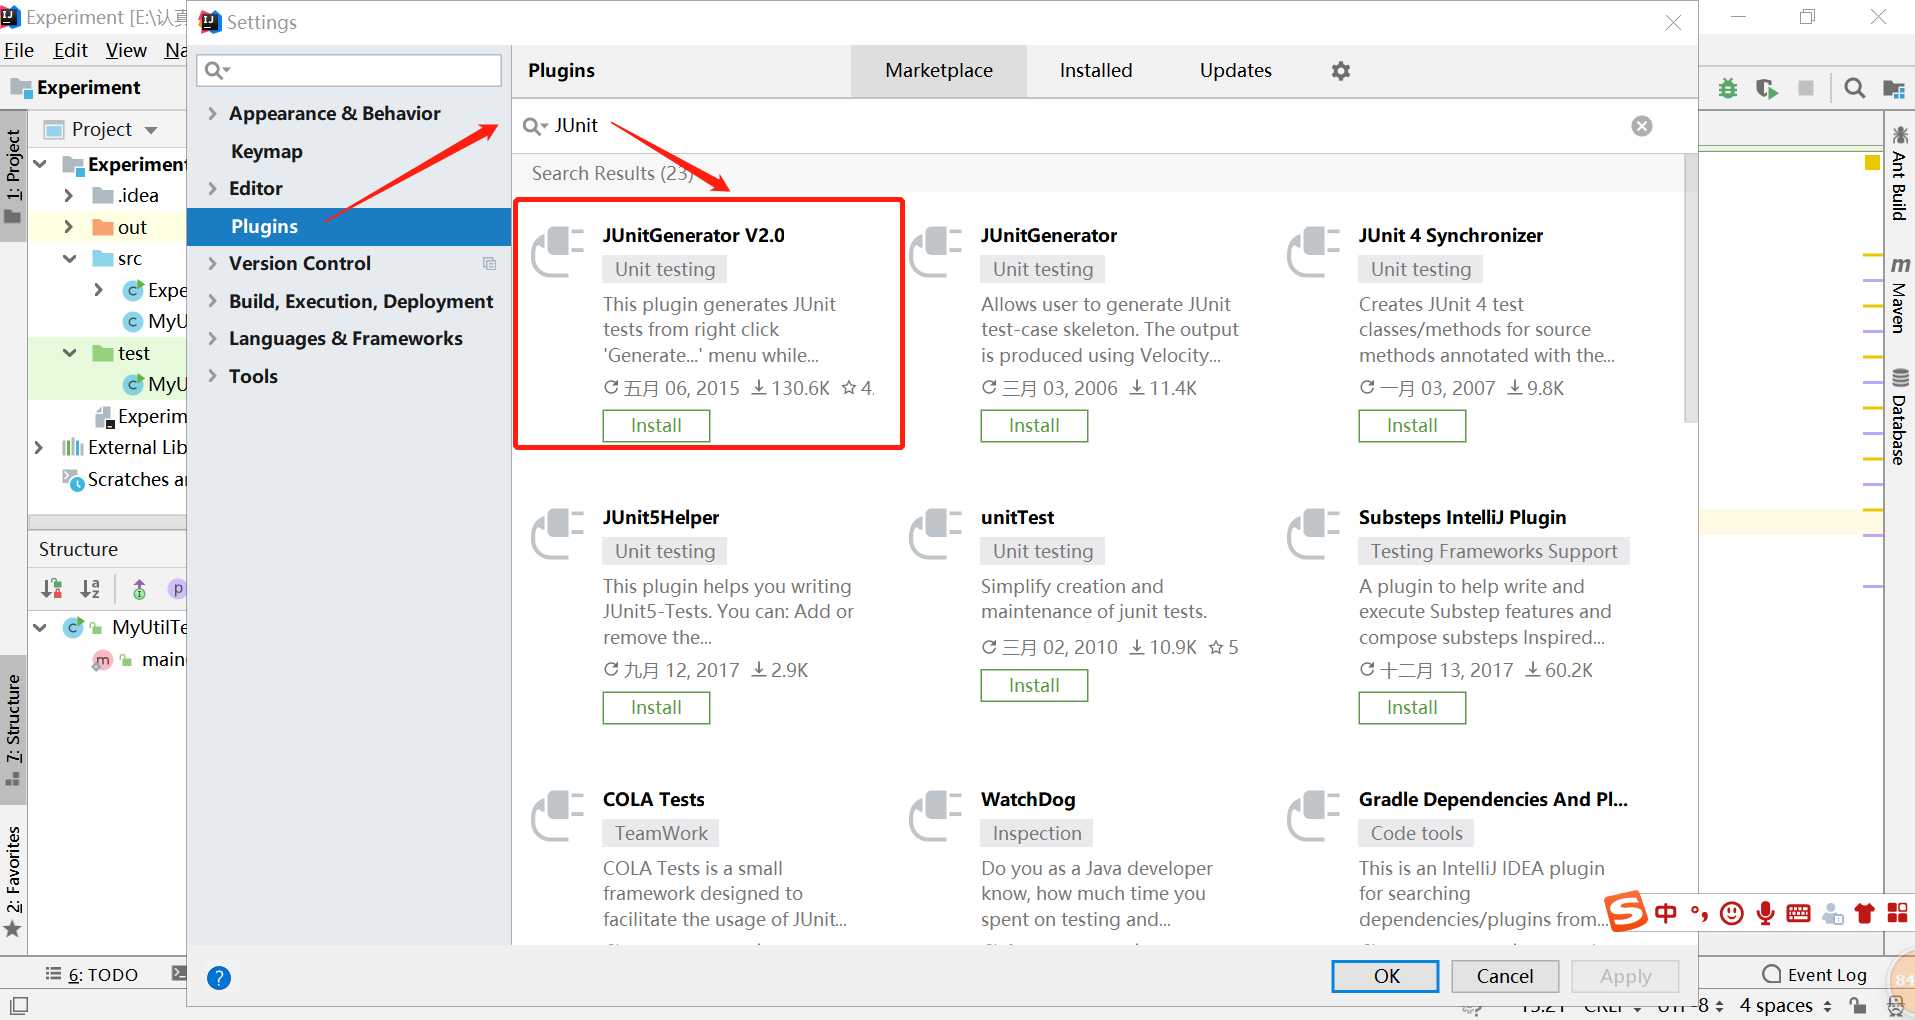Expand Editor settings section

[212, 189]
